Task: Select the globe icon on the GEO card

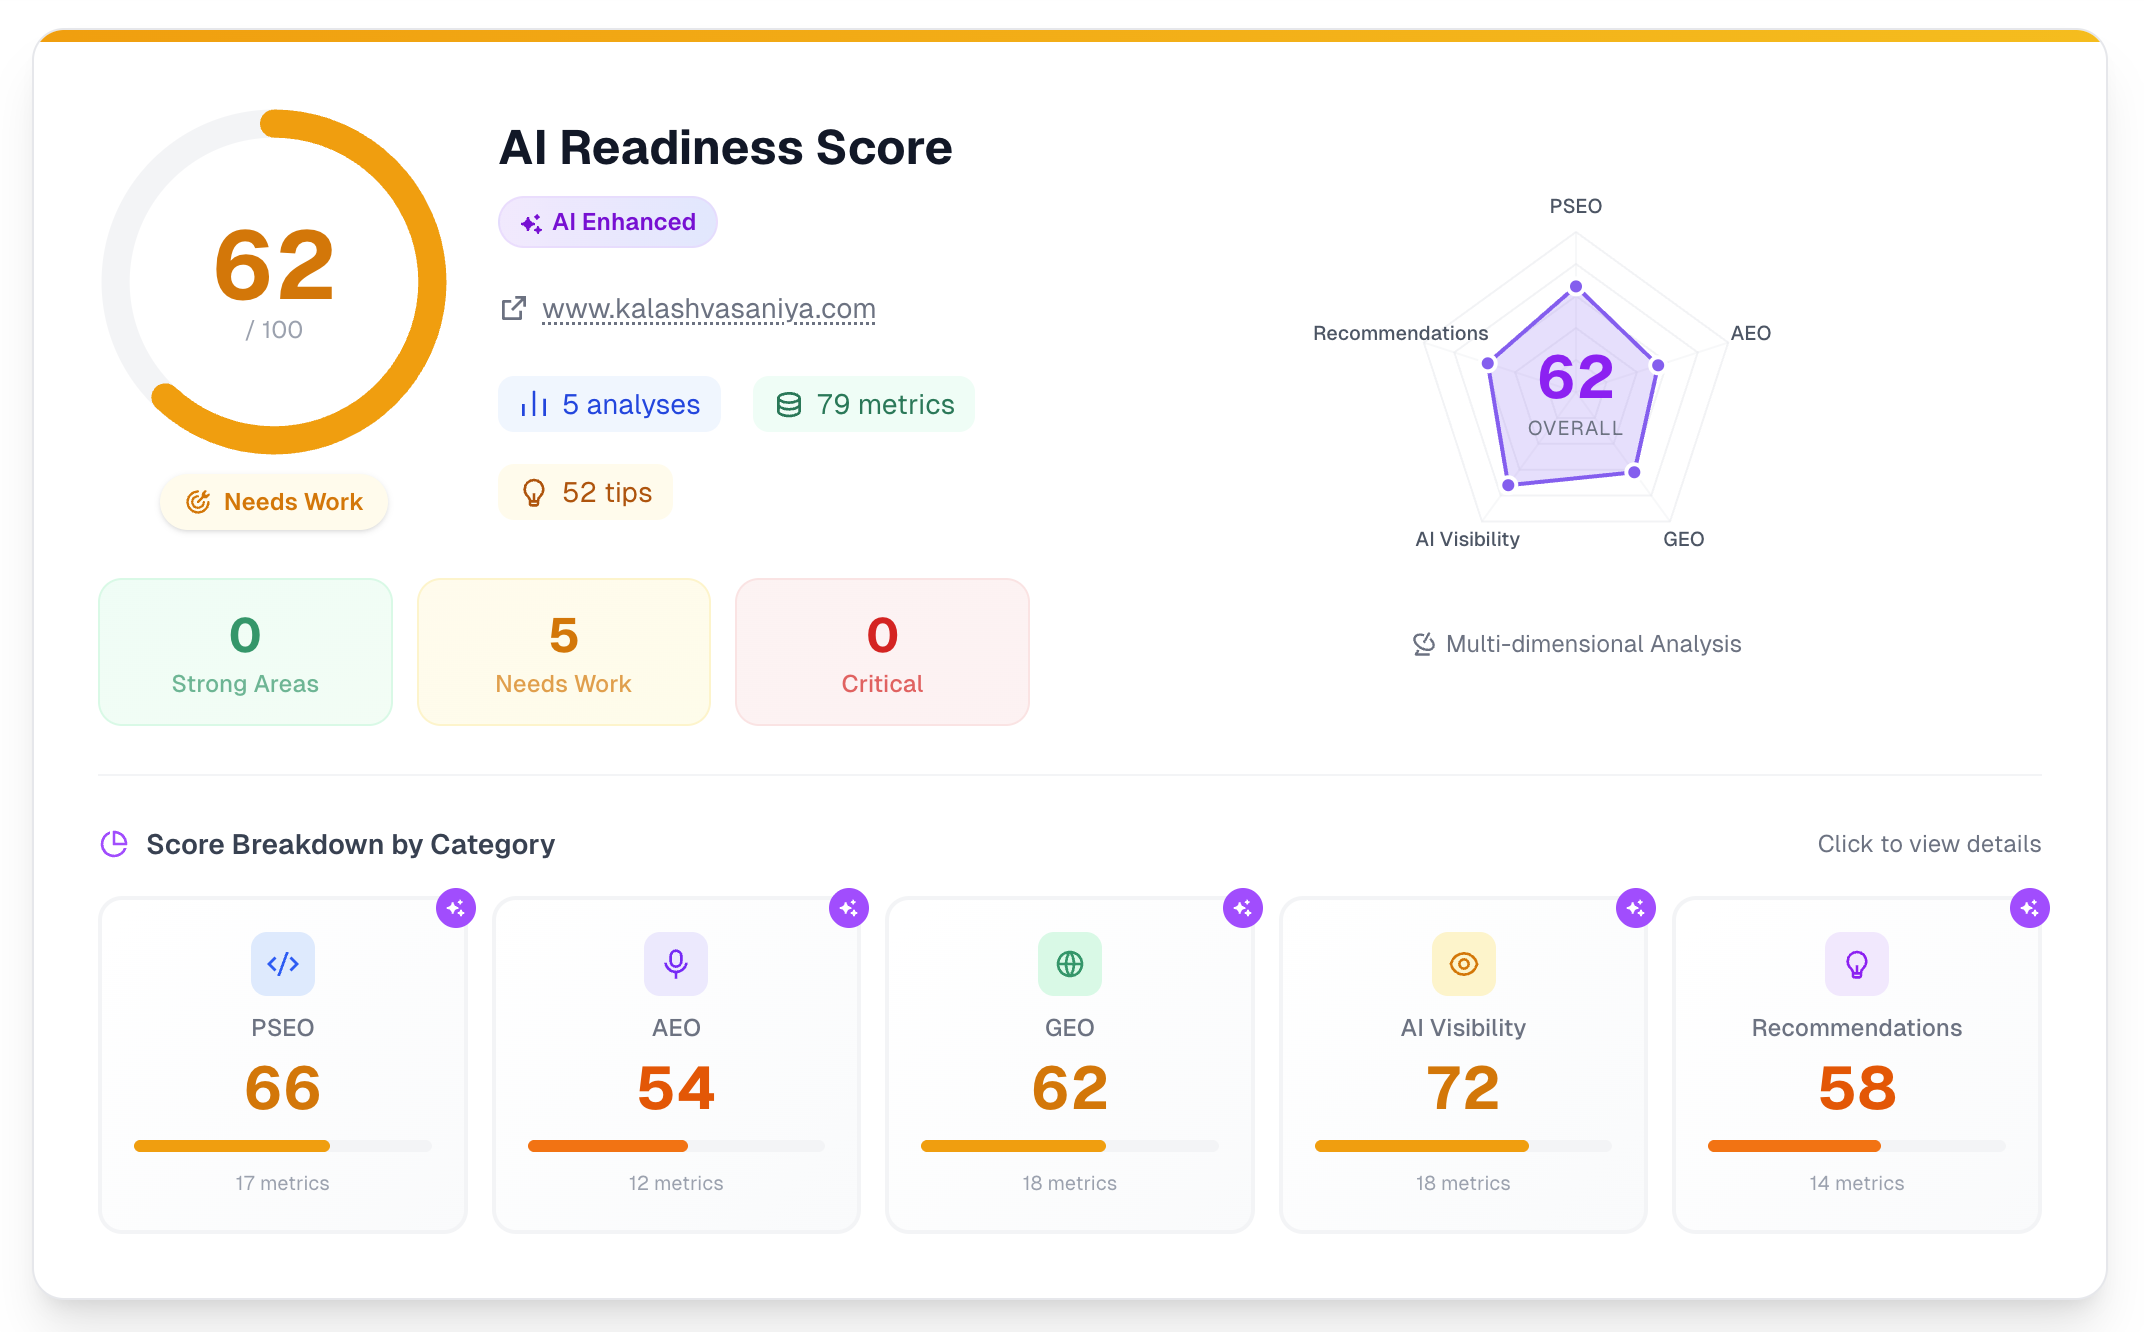Action: point(1070,964)
